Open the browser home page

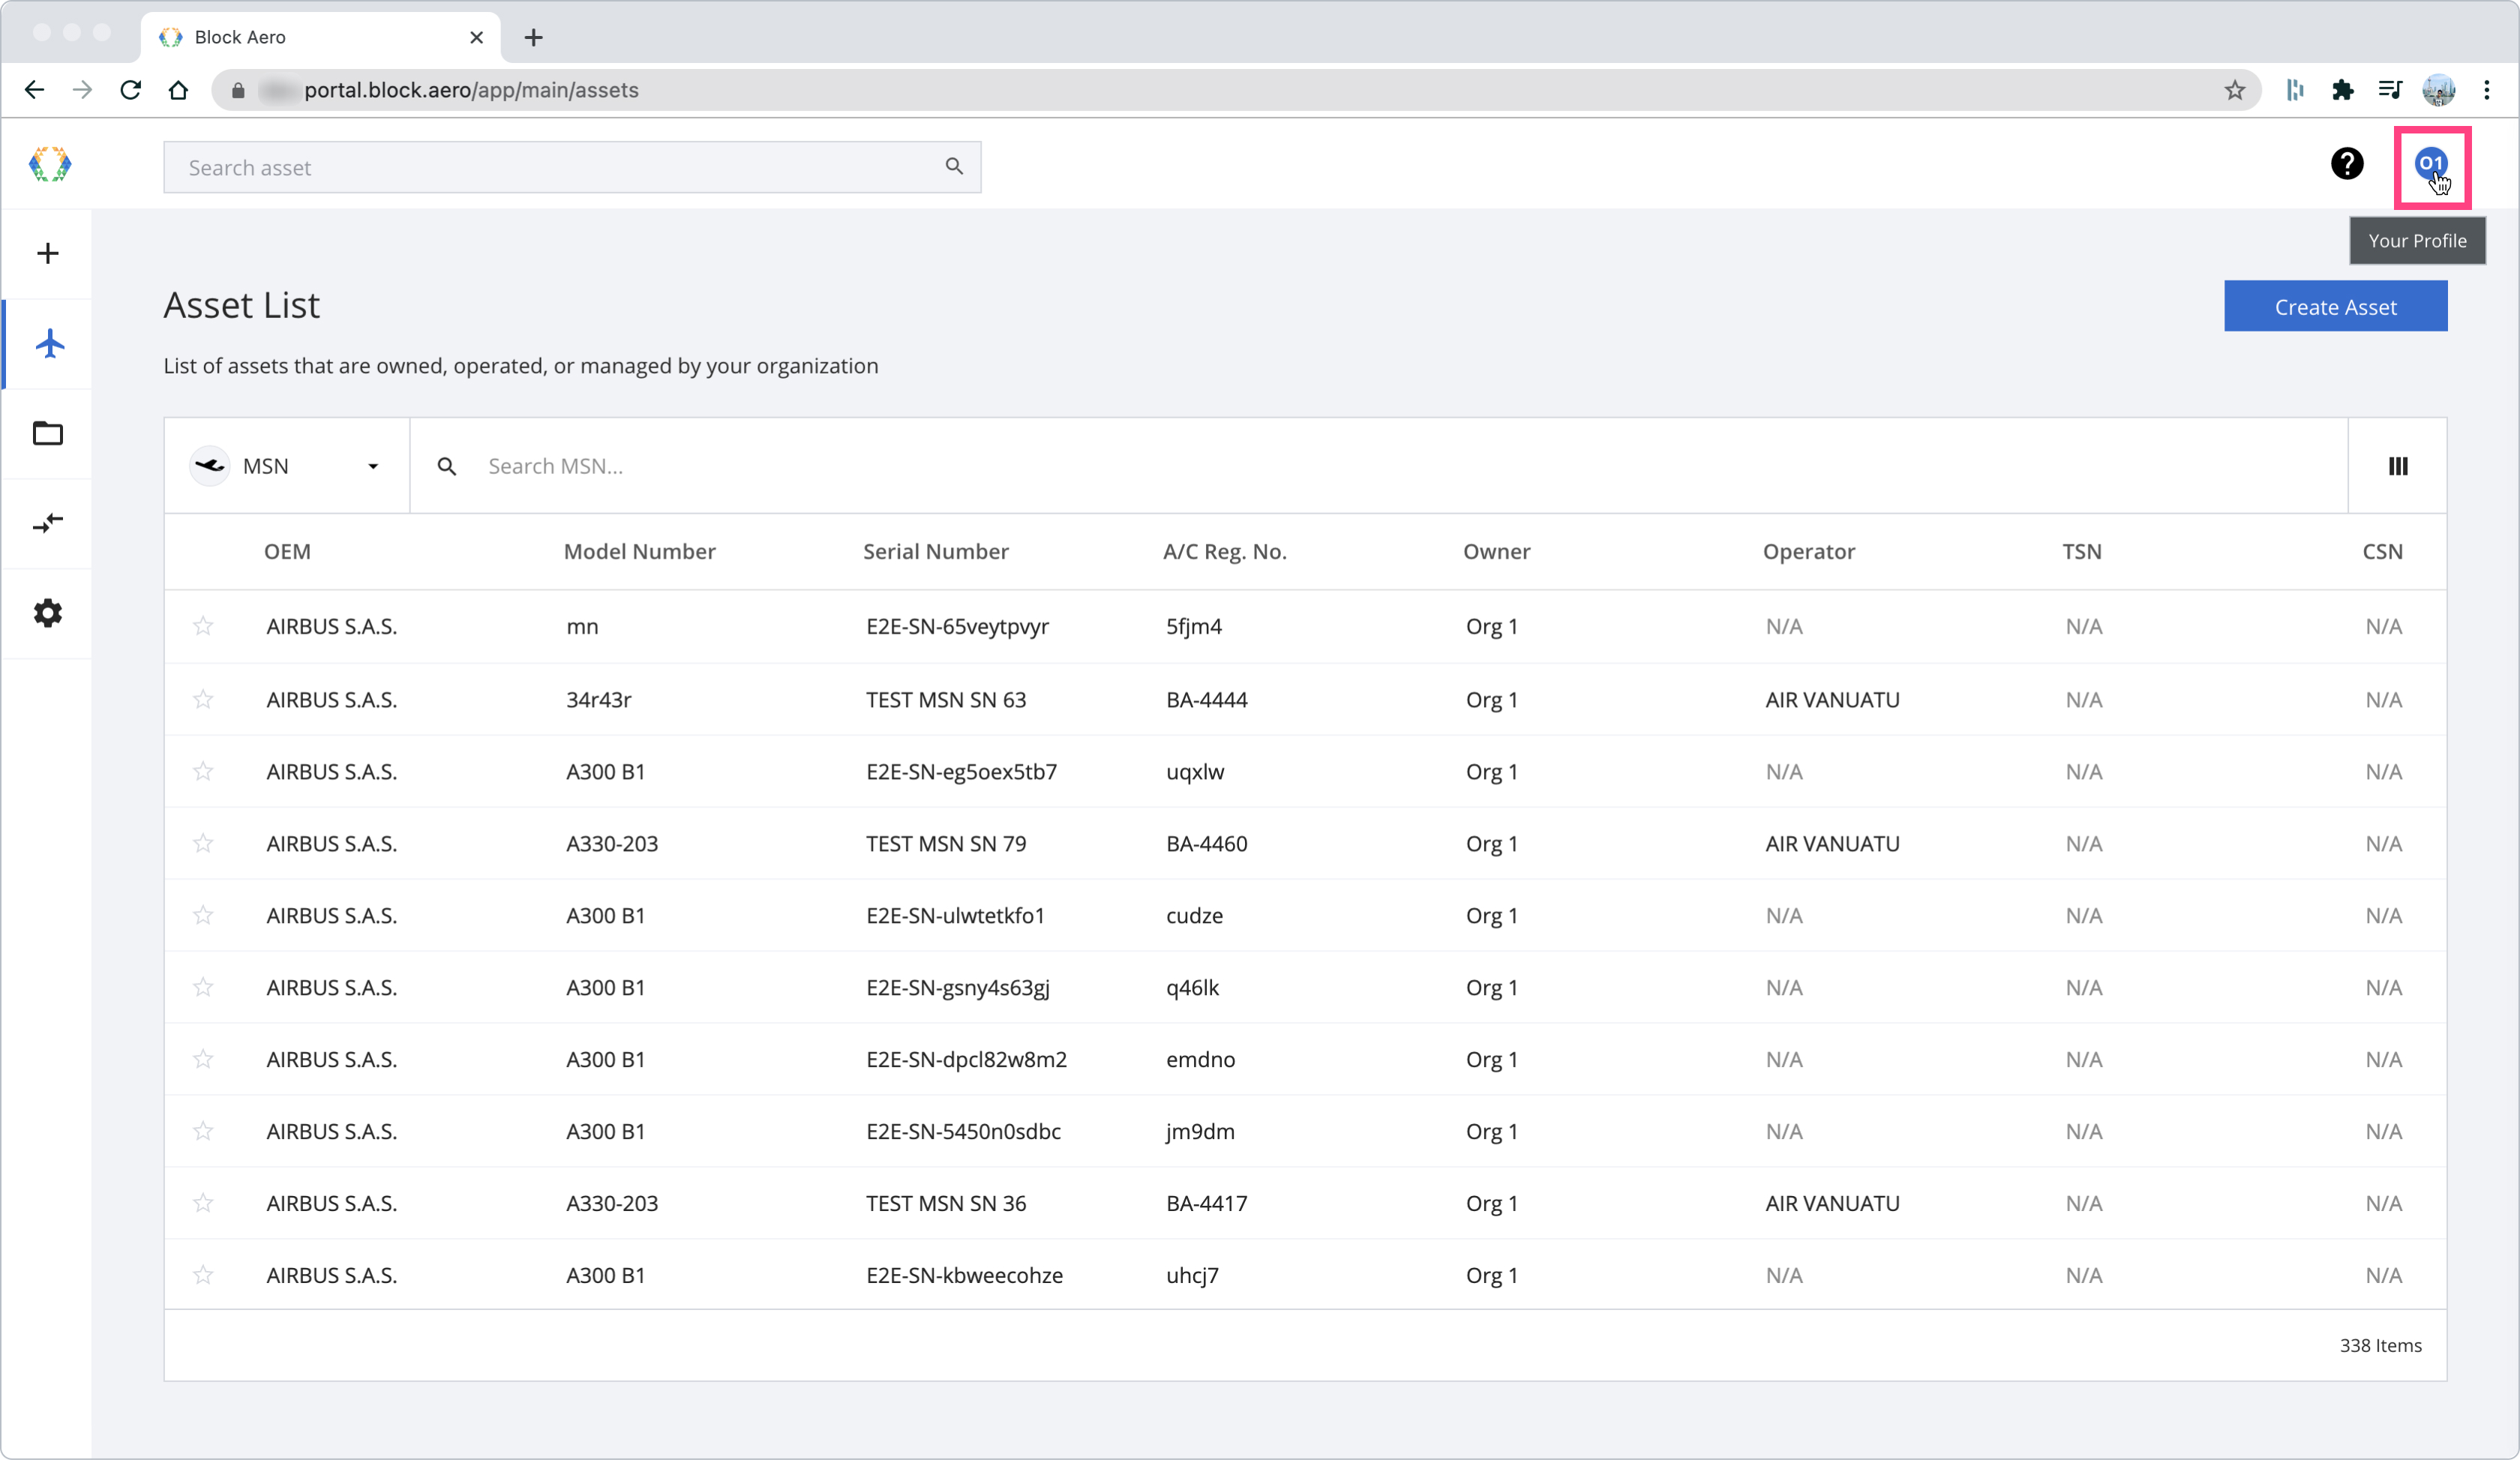coord(178,90)
